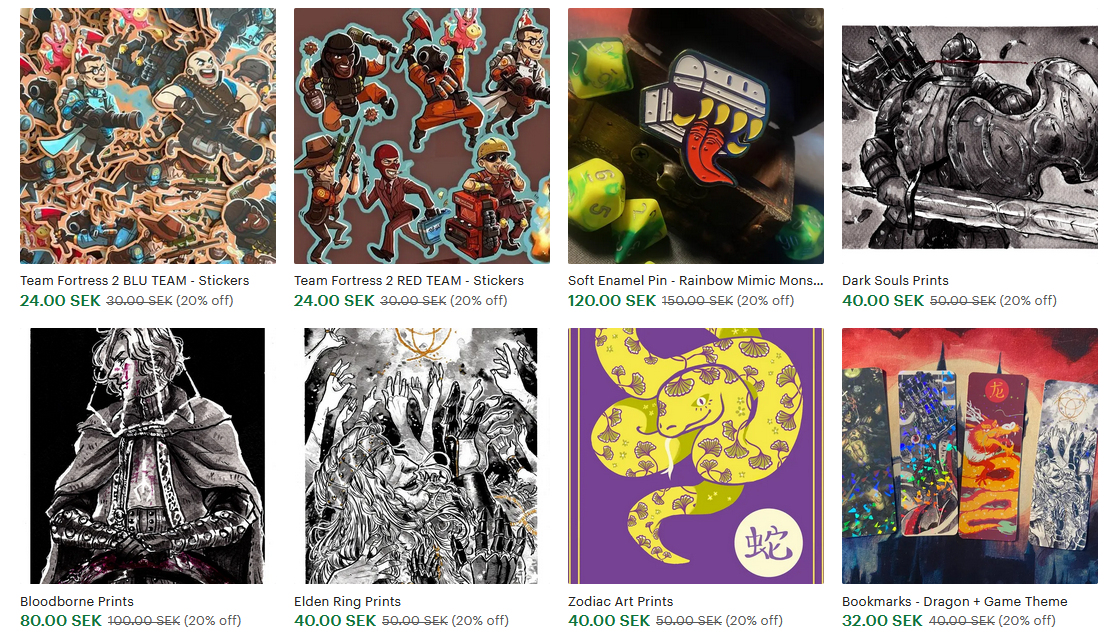
Task: Open the Bloodborne print artwork thumbnail
Action: [147, 456]
